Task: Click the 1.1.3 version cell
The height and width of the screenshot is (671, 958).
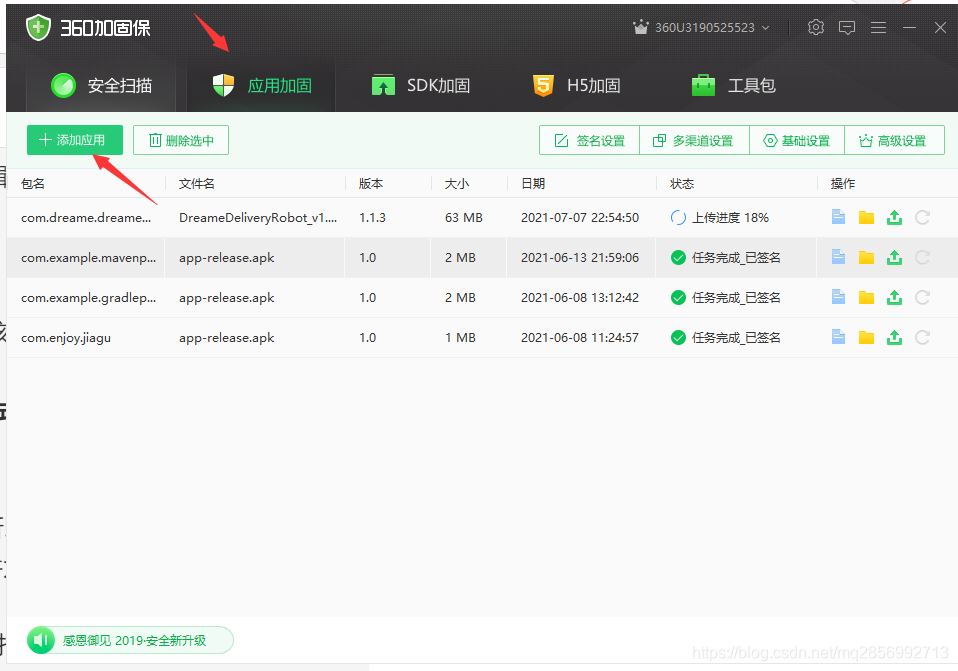Action: point(372,218)
